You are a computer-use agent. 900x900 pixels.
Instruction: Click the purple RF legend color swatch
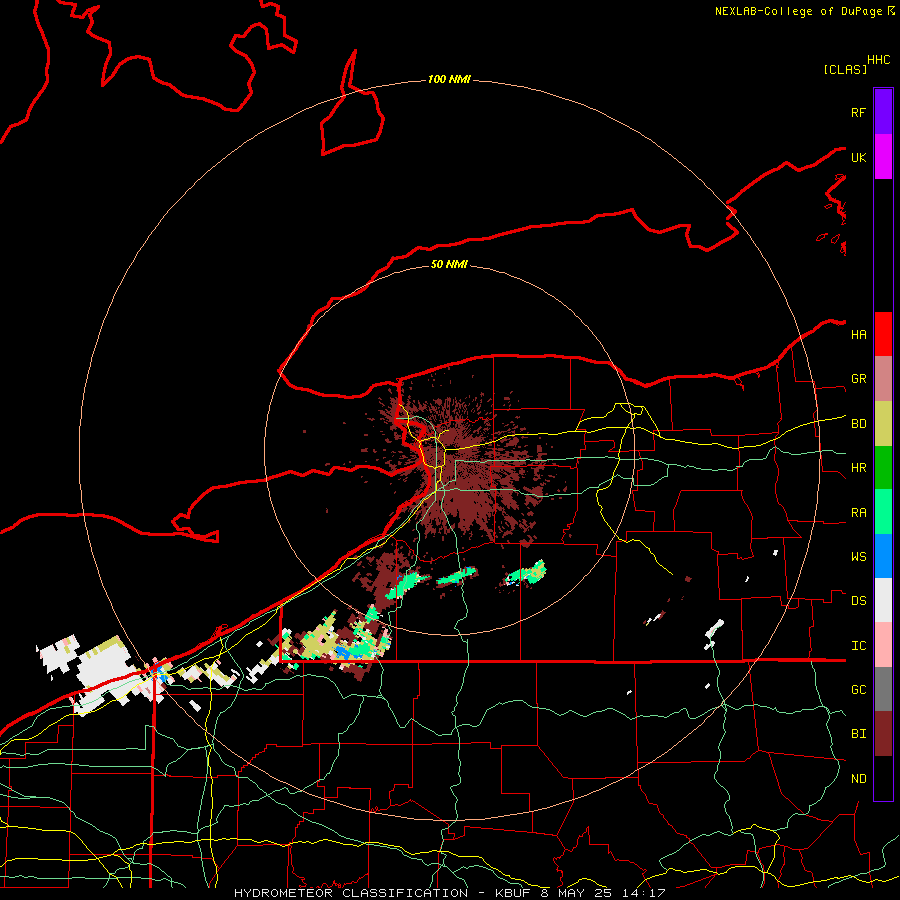click(x=883, y=112)
